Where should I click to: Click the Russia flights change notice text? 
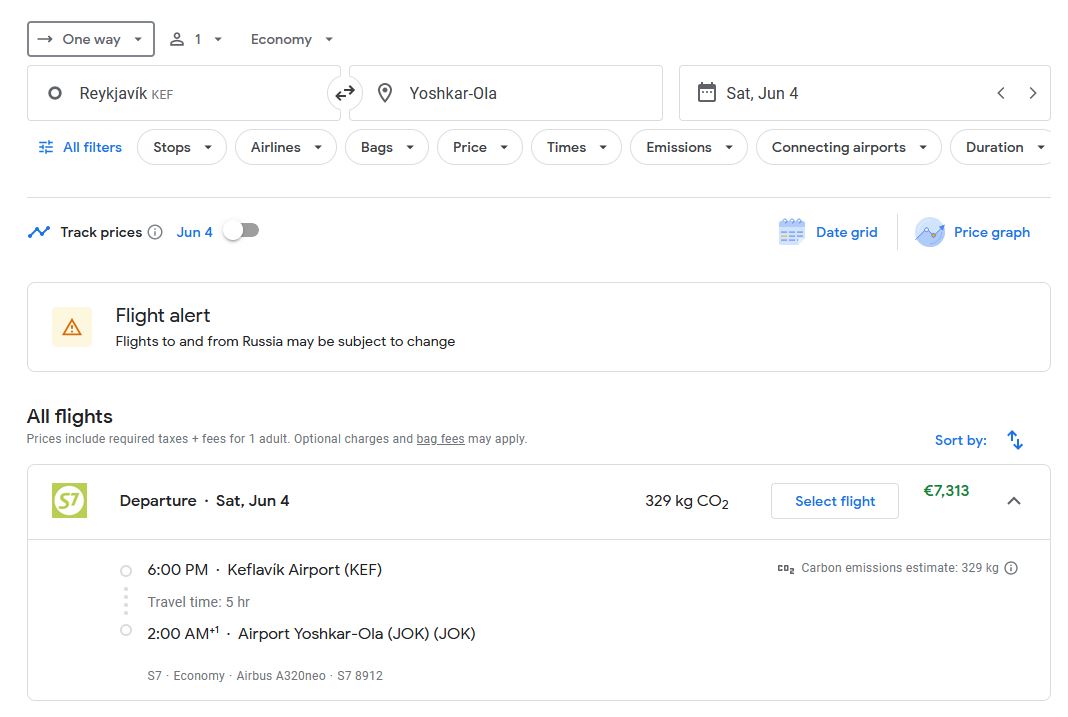pos(285,341)
